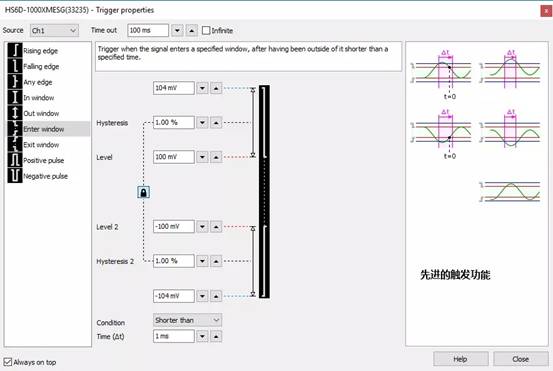Open the Source Ch1 dropdown
The width and height of the screenshot is (553, 371).
pos(54,31)
